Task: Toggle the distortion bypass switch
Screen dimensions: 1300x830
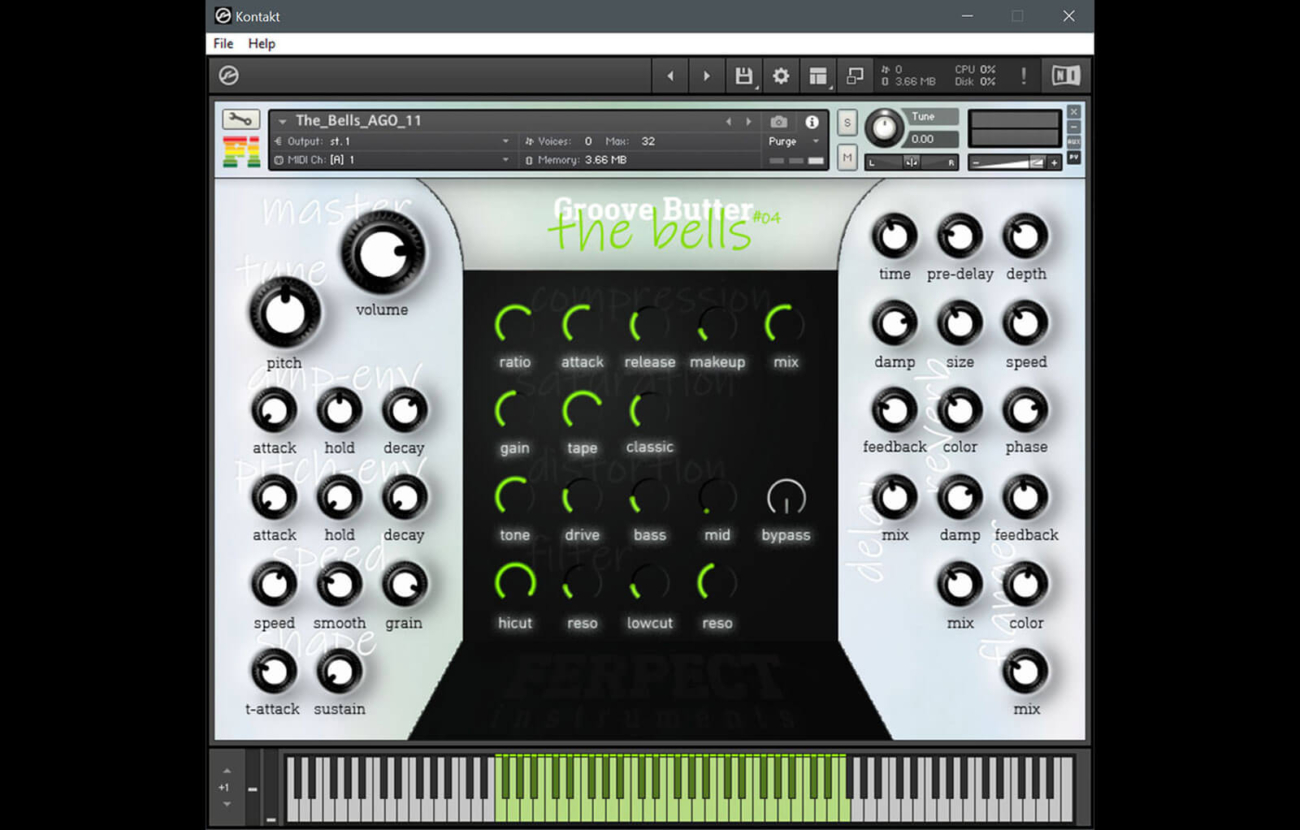Action: click(786, 498)
